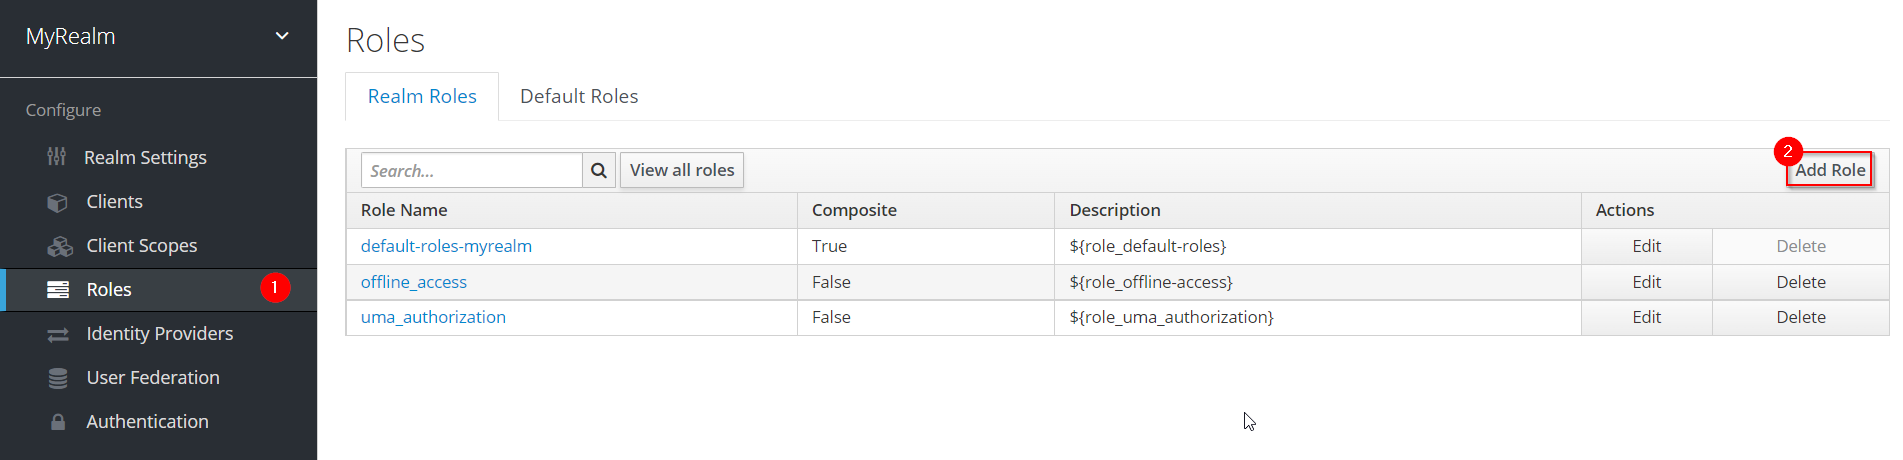
Task: Open the offline_access role link
Action: click(x=414, y=282)
